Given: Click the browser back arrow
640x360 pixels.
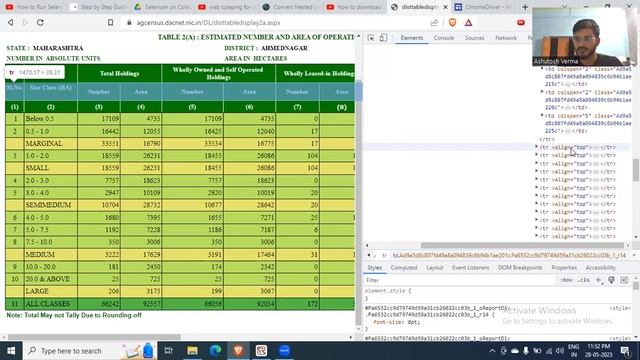Looking at the screenshot, I should (11, 23).
